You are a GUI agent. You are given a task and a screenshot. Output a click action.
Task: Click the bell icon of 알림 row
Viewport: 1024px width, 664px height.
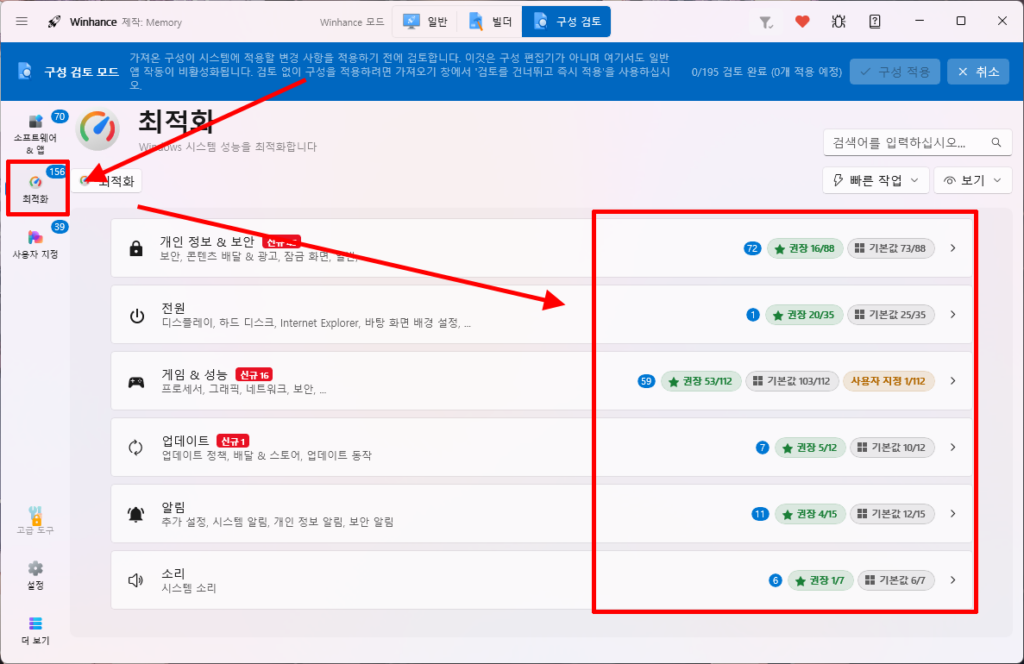[136, 514]
